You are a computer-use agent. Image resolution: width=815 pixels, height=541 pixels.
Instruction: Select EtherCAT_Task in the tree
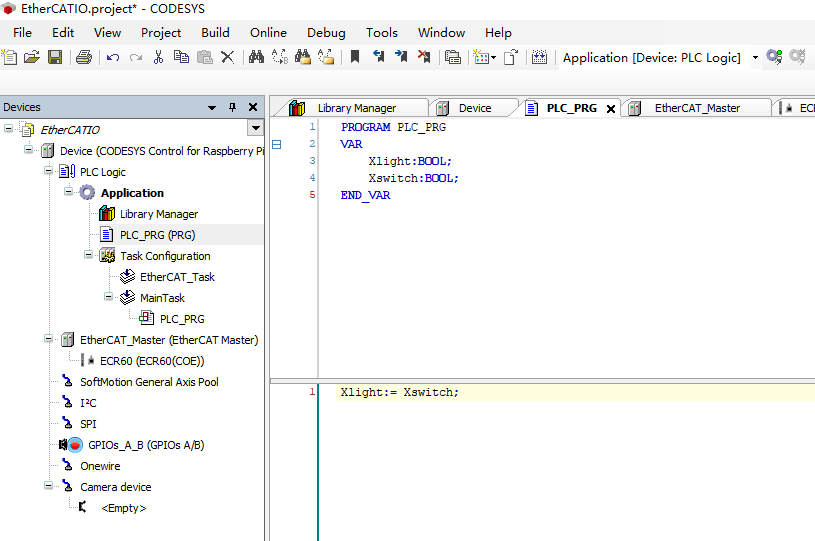click(x=177, y=277)
